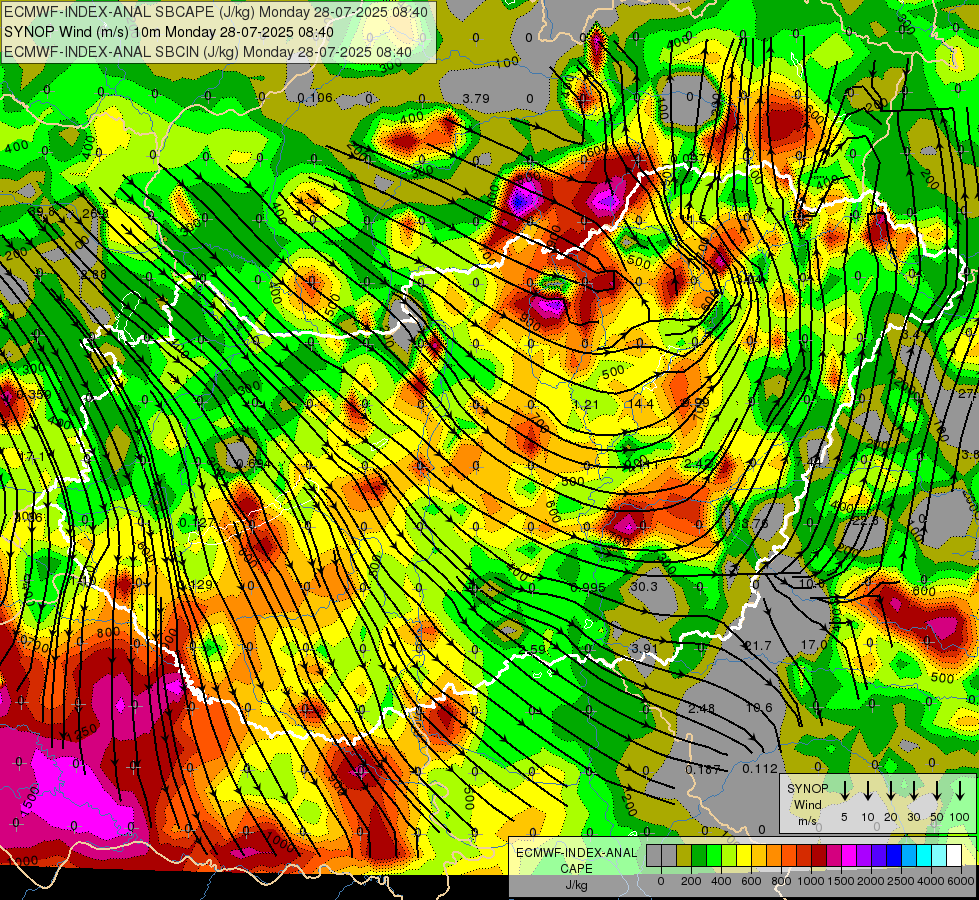Screen dimensions: 979x900
Task: Click the map value 2.68
Action: (94, 274)
